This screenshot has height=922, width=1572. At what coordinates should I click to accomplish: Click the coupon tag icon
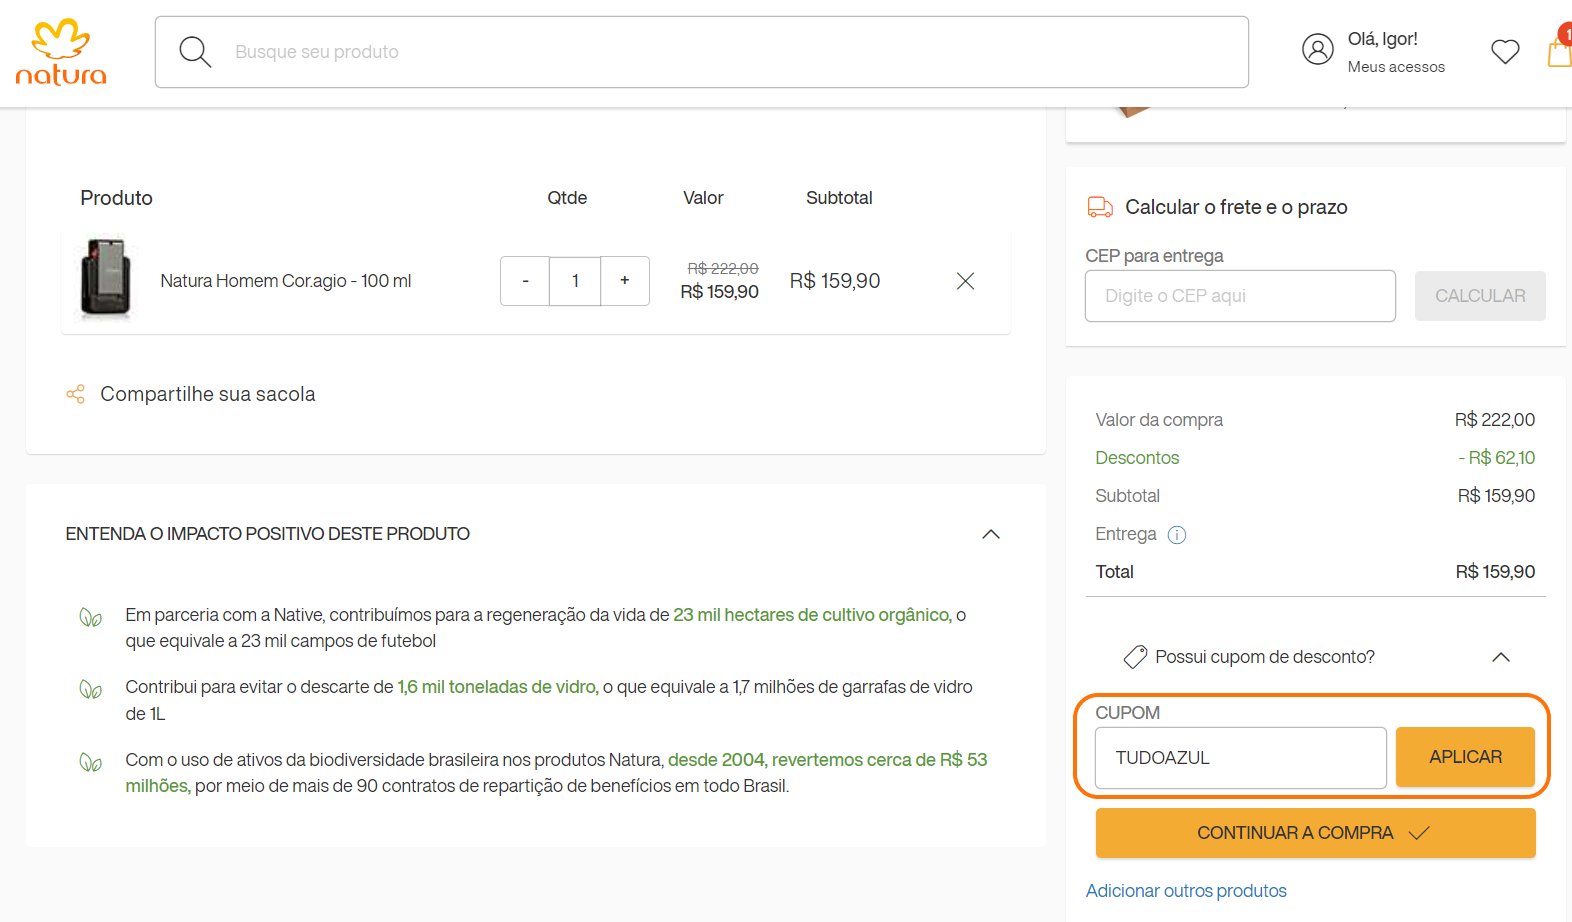pyautogui.click(x=1135, y=657)
